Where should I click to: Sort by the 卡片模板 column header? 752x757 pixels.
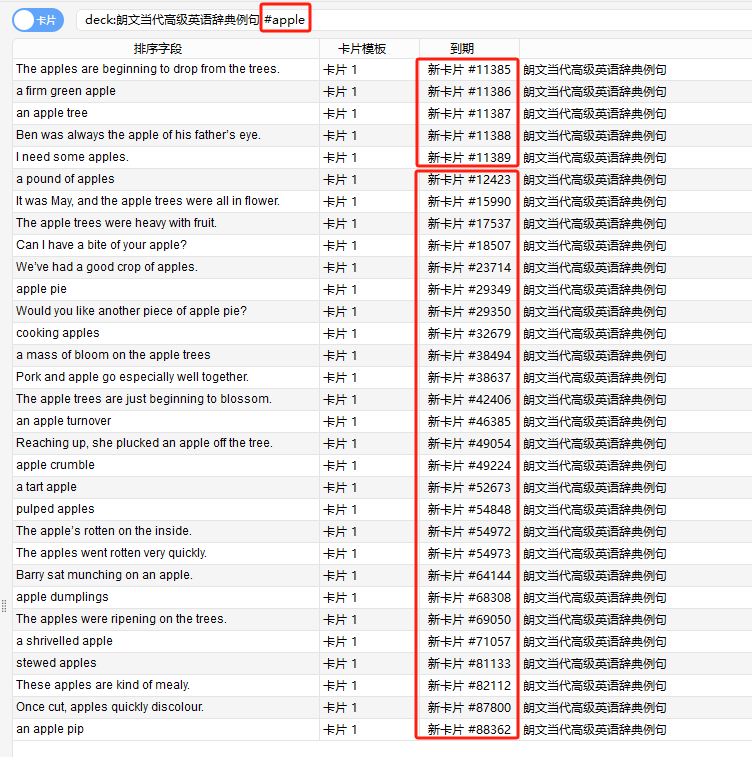coord(369,48)
